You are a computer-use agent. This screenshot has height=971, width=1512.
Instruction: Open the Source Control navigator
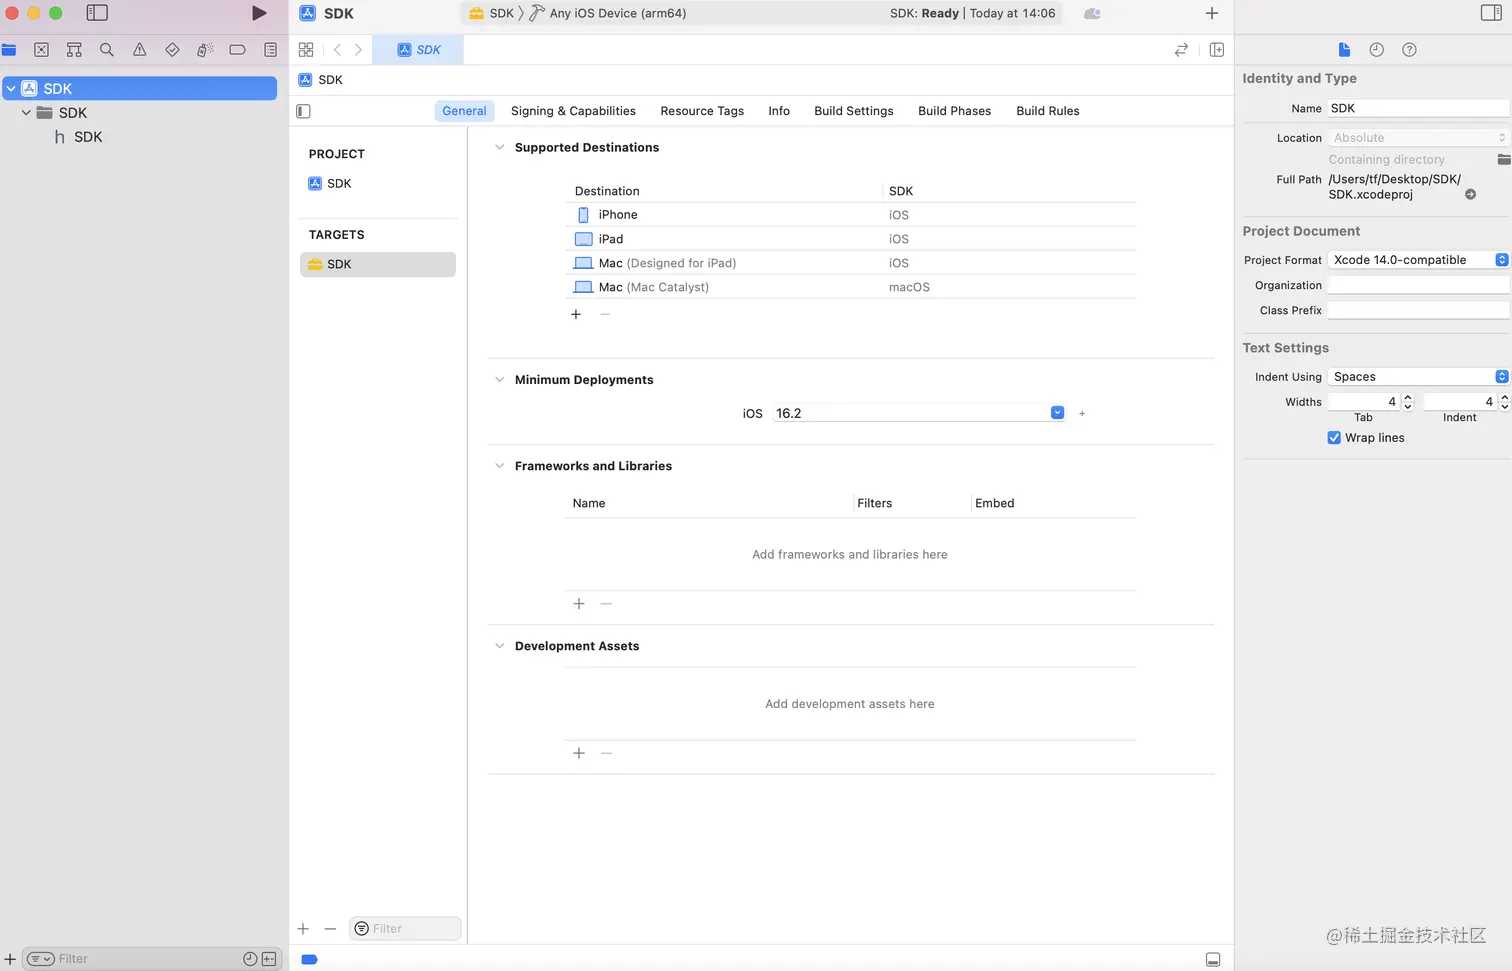(41, 49)
